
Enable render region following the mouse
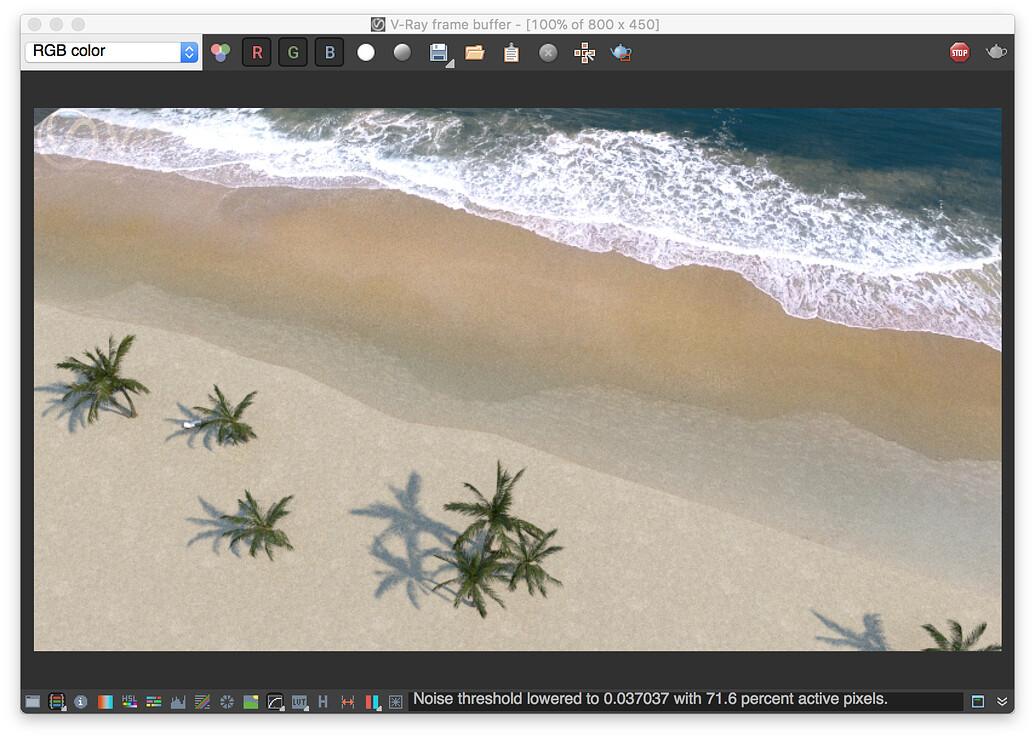click(585, 52)
